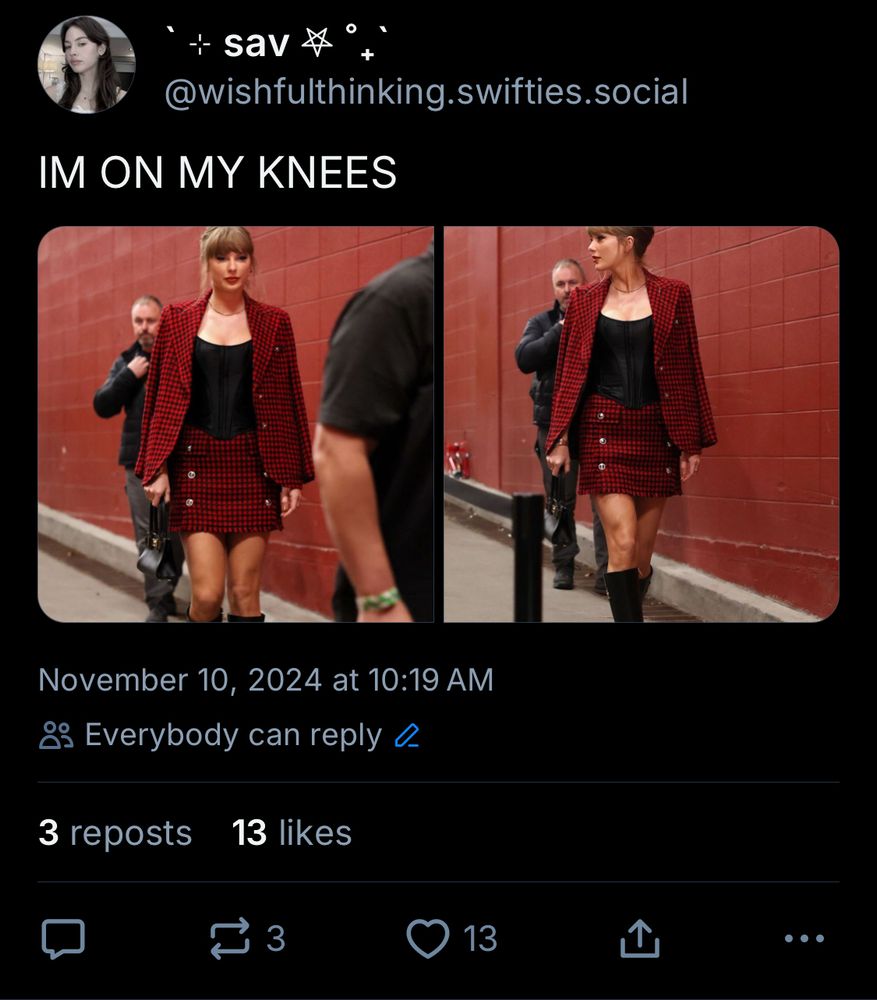
Task: Click the Everybody can reply setting
Action: click(233, 735)
